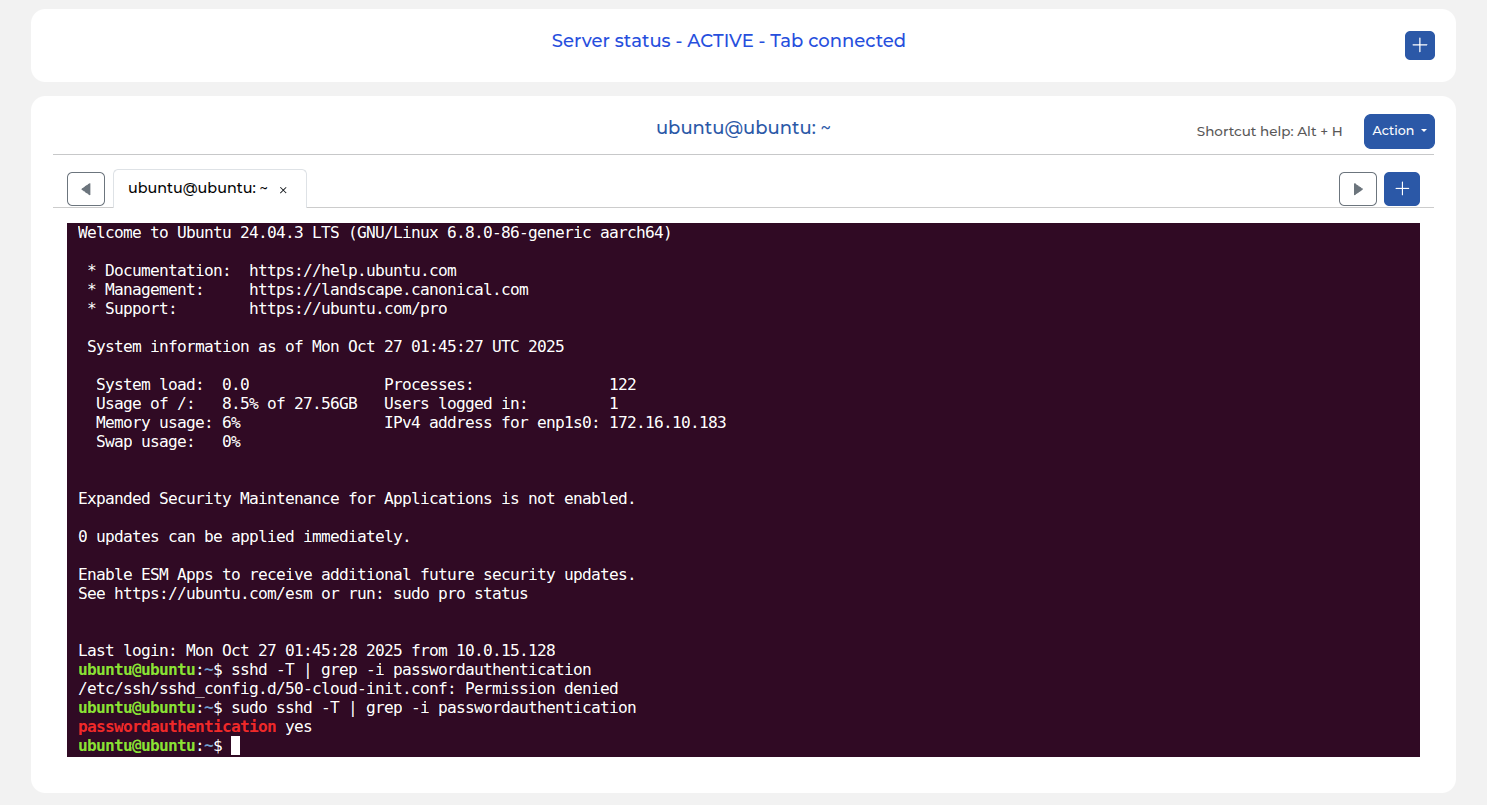Image resolution: width=1487 pixels, height=805 pixels.
Task: Click the terminal prompt to focus input
Action: click(148, 745)
